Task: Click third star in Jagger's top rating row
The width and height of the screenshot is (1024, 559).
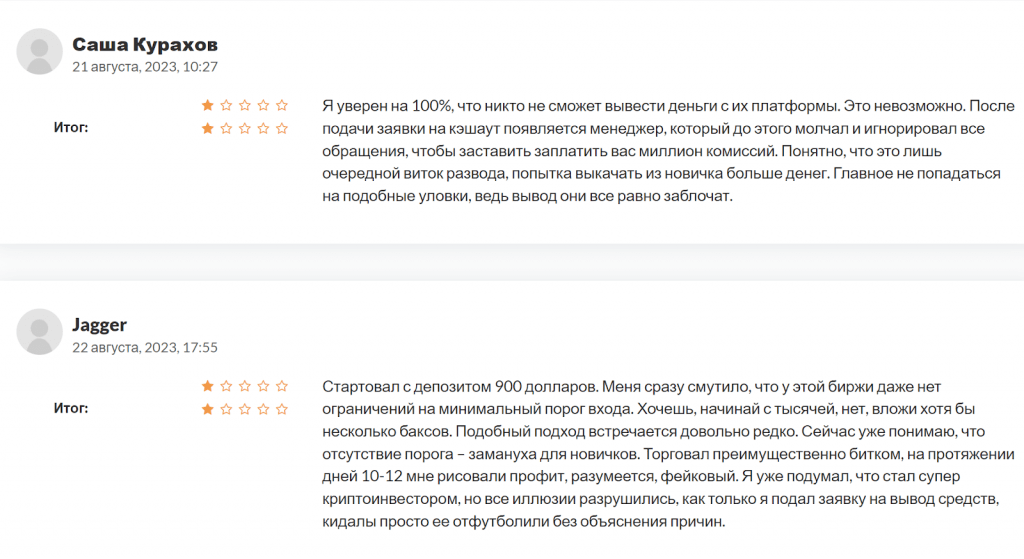Action: (x=245, y=386)
